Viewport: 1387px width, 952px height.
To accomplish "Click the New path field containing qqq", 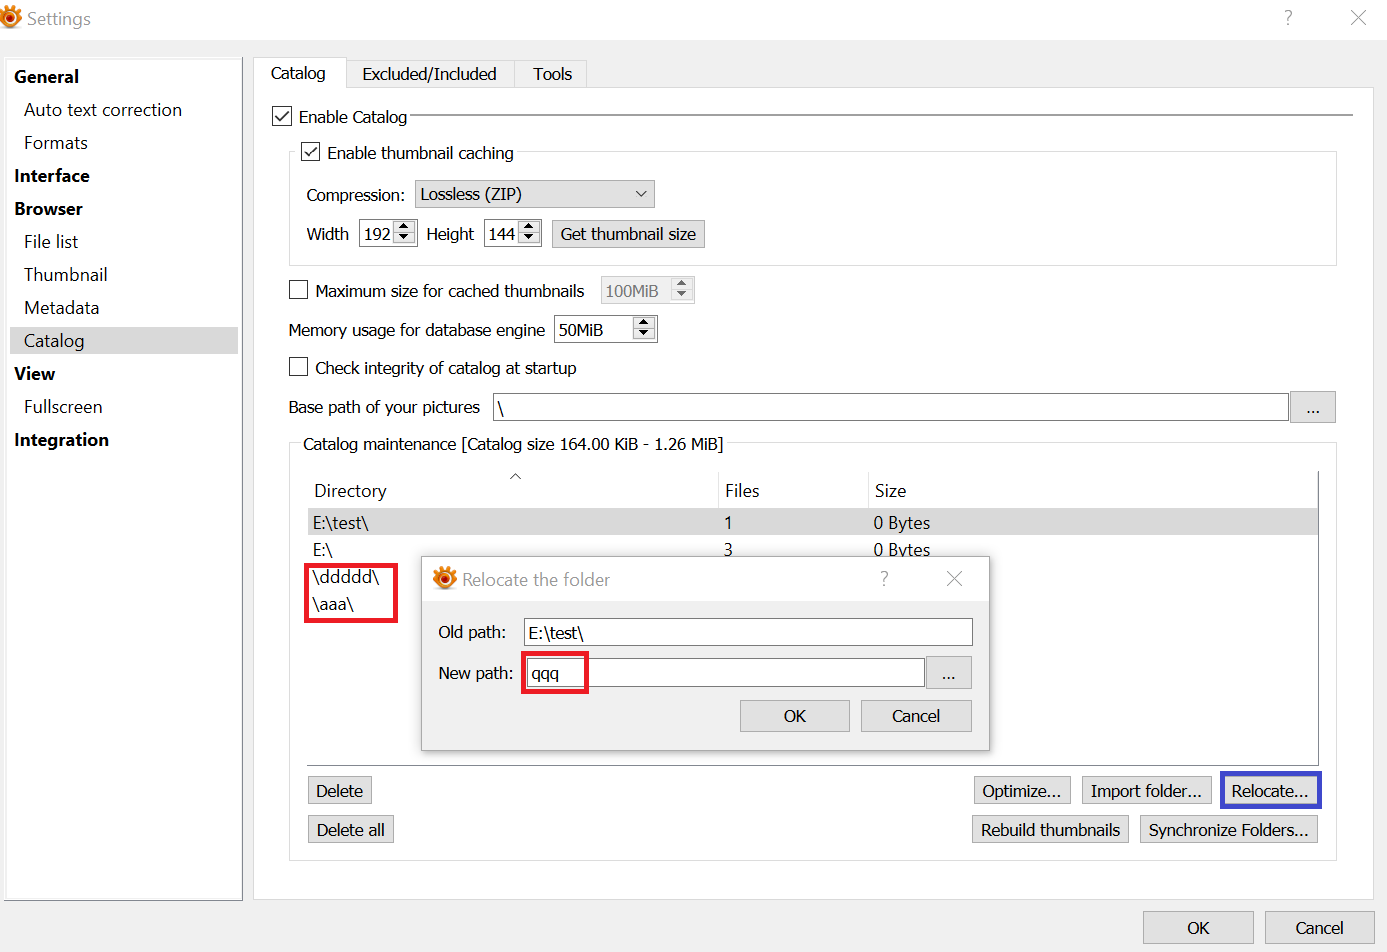I will (x=725, y=673).
